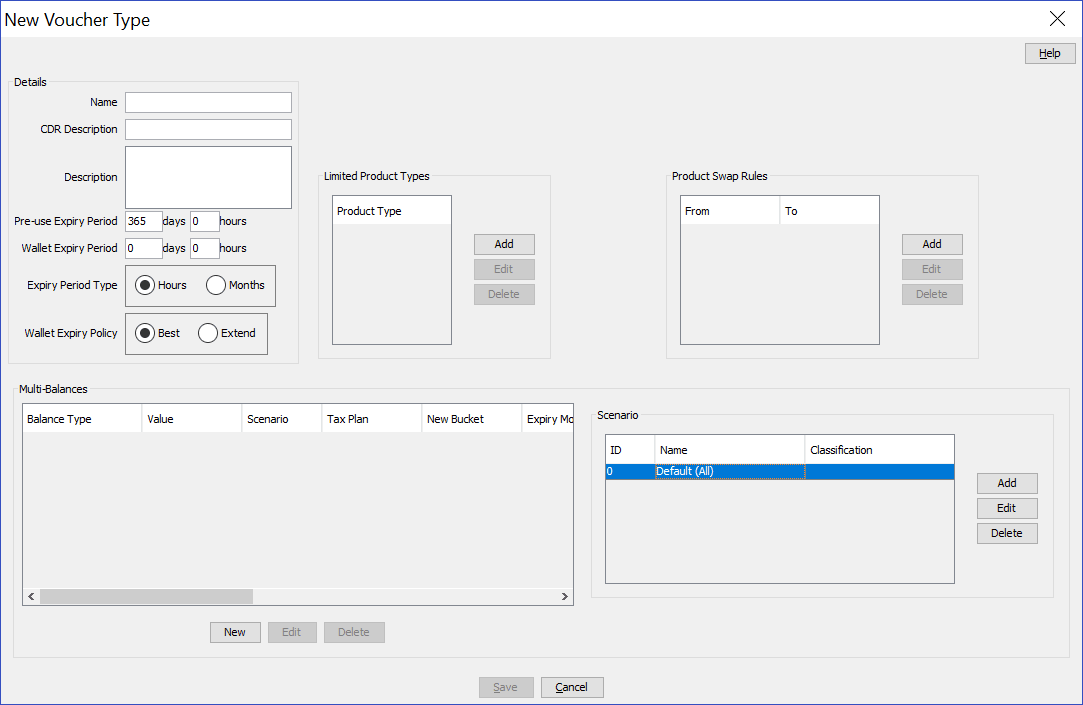1083x705 pixels.
Task: Click the CDR Description field
Action: tap(208, 129)
